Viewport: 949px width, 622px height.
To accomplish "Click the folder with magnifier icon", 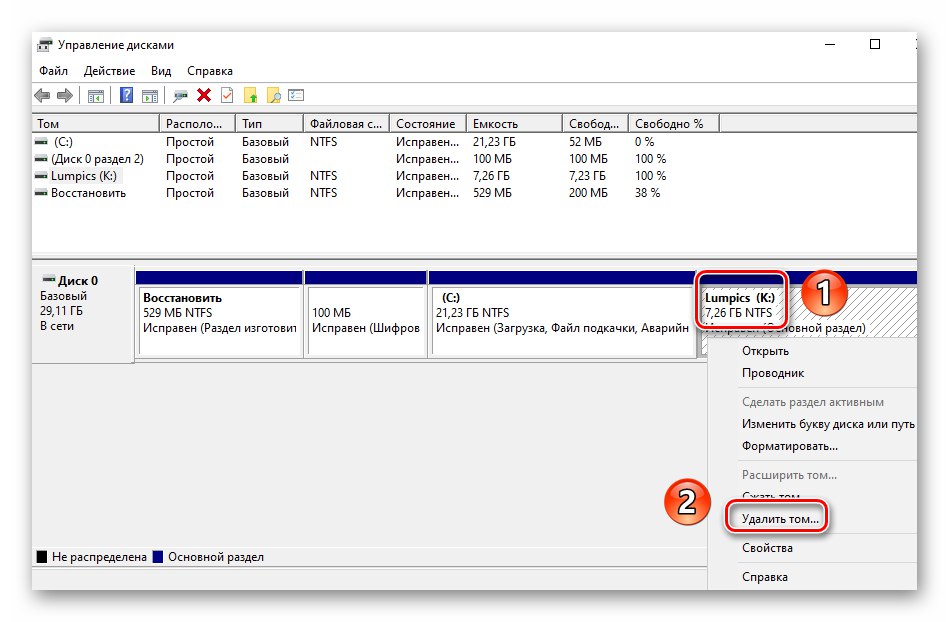I will click(x=274, y=96).
